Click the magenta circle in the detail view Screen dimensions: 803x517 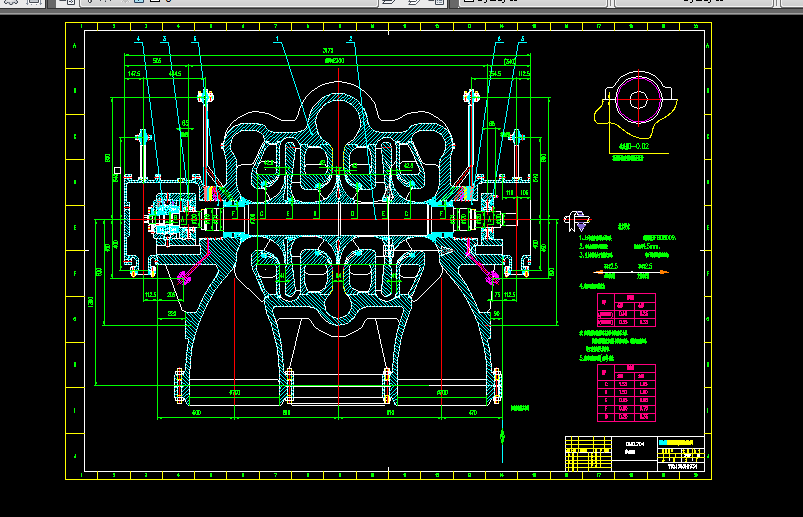pyautogui.click(x=637, y=99)
